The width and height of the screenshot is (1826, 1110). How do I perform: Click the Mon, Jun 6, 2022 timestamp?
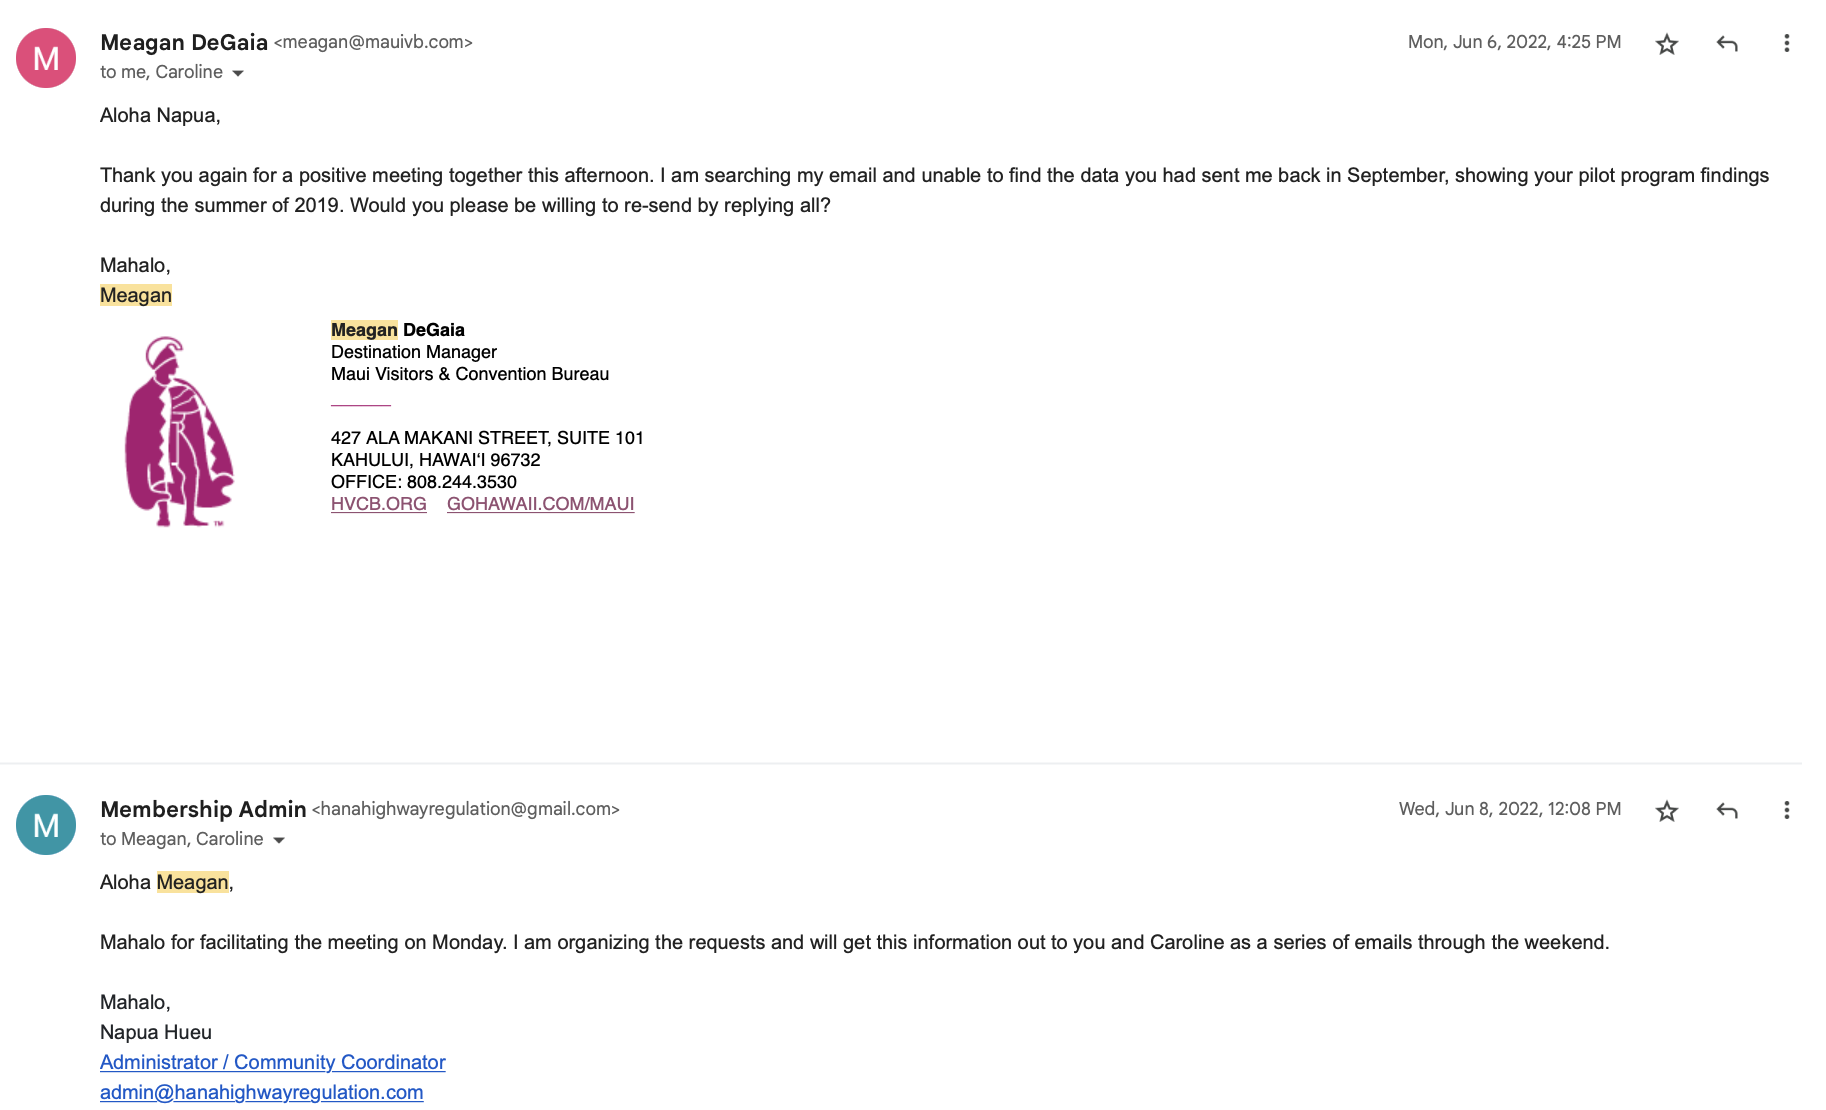point(1514,42)
